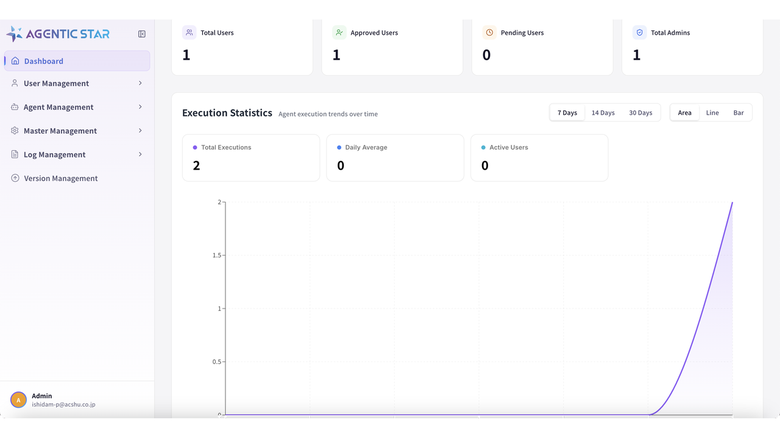Open the Total Executions stat card
The width and height of the screenshot is (780, 439).
[251, 158]
